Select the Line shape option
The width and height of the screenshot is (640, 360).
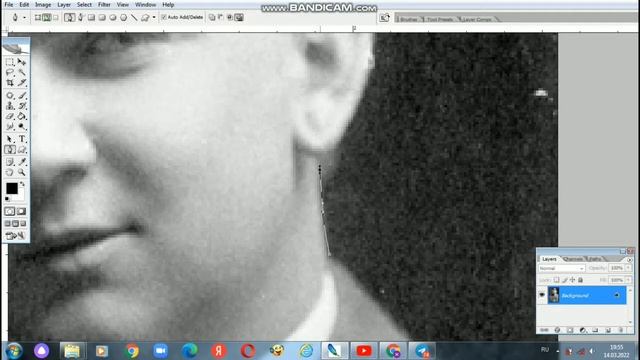coord(134,17)
